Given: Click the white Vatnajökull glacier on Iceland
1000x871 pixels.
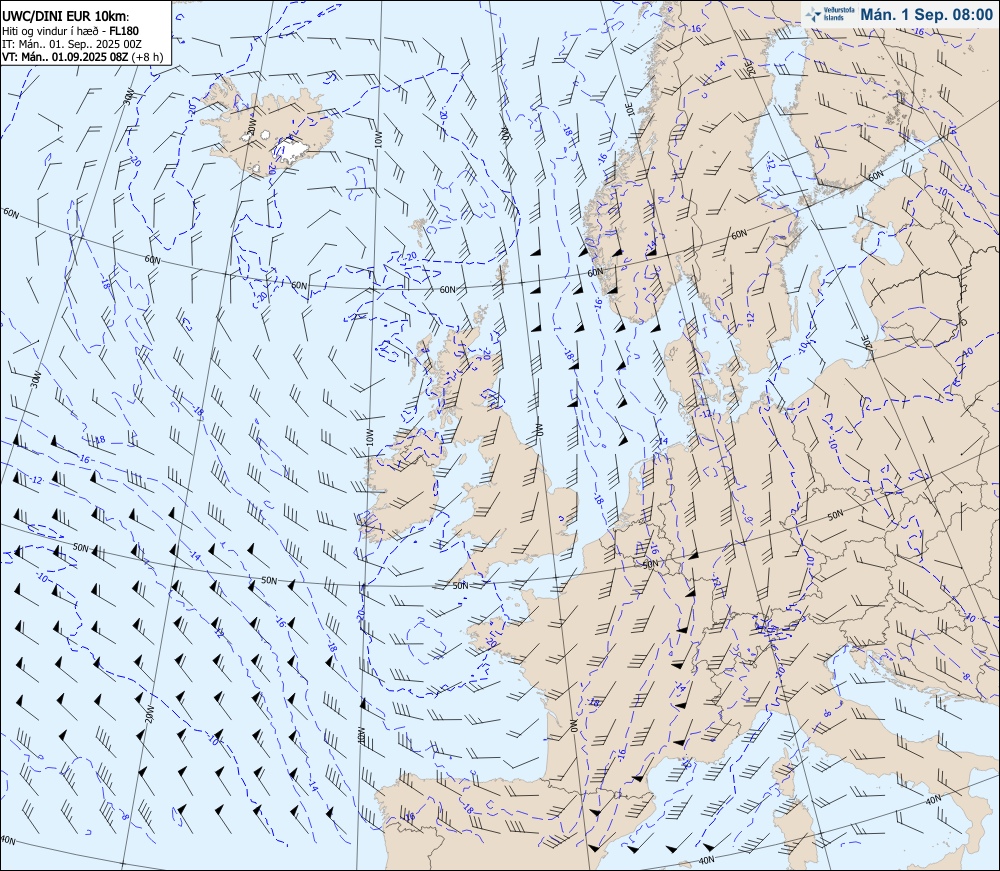Looking at the screenshot, I should tap(292, 150).
